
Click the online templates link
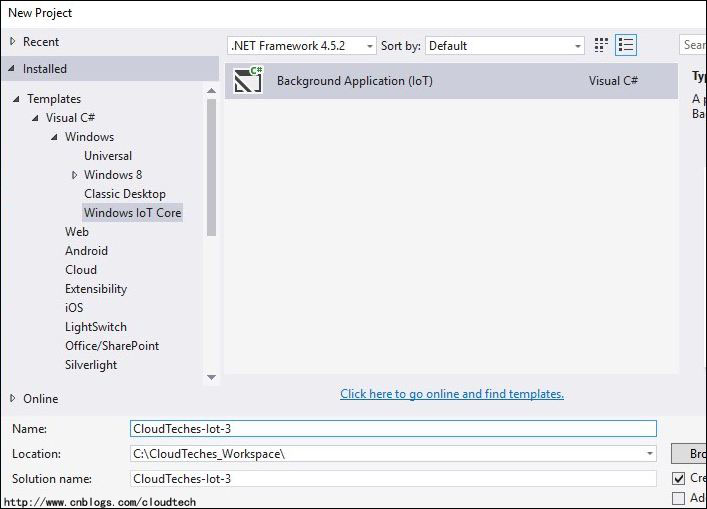click(x=452, y=394)
